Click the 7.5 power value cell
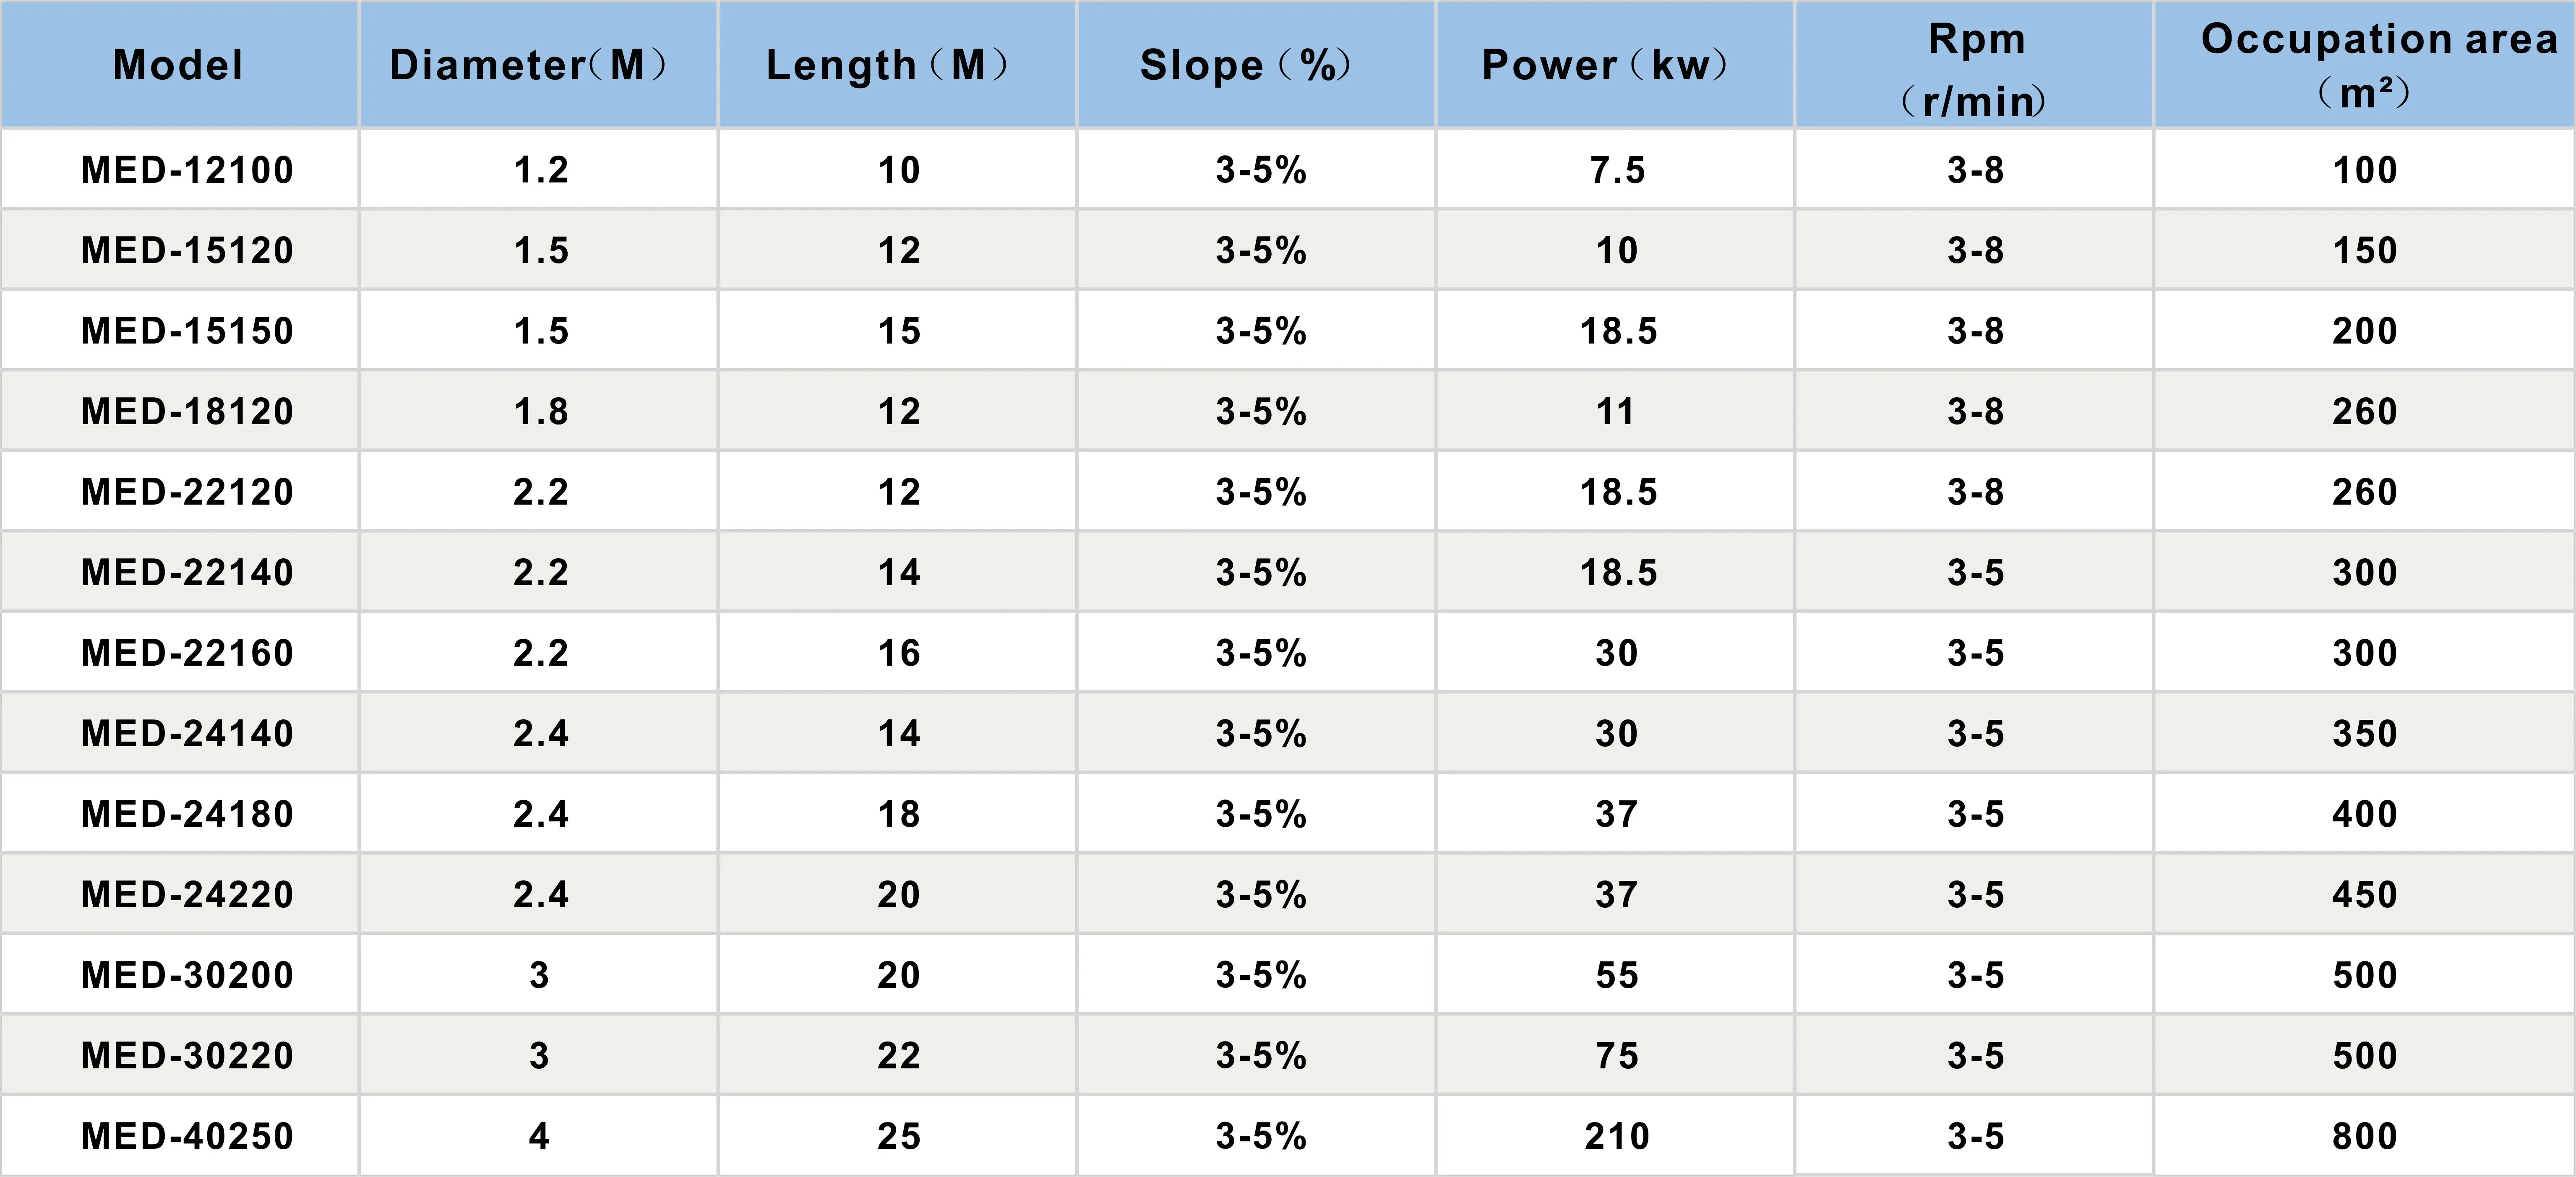 point(1617,170)
